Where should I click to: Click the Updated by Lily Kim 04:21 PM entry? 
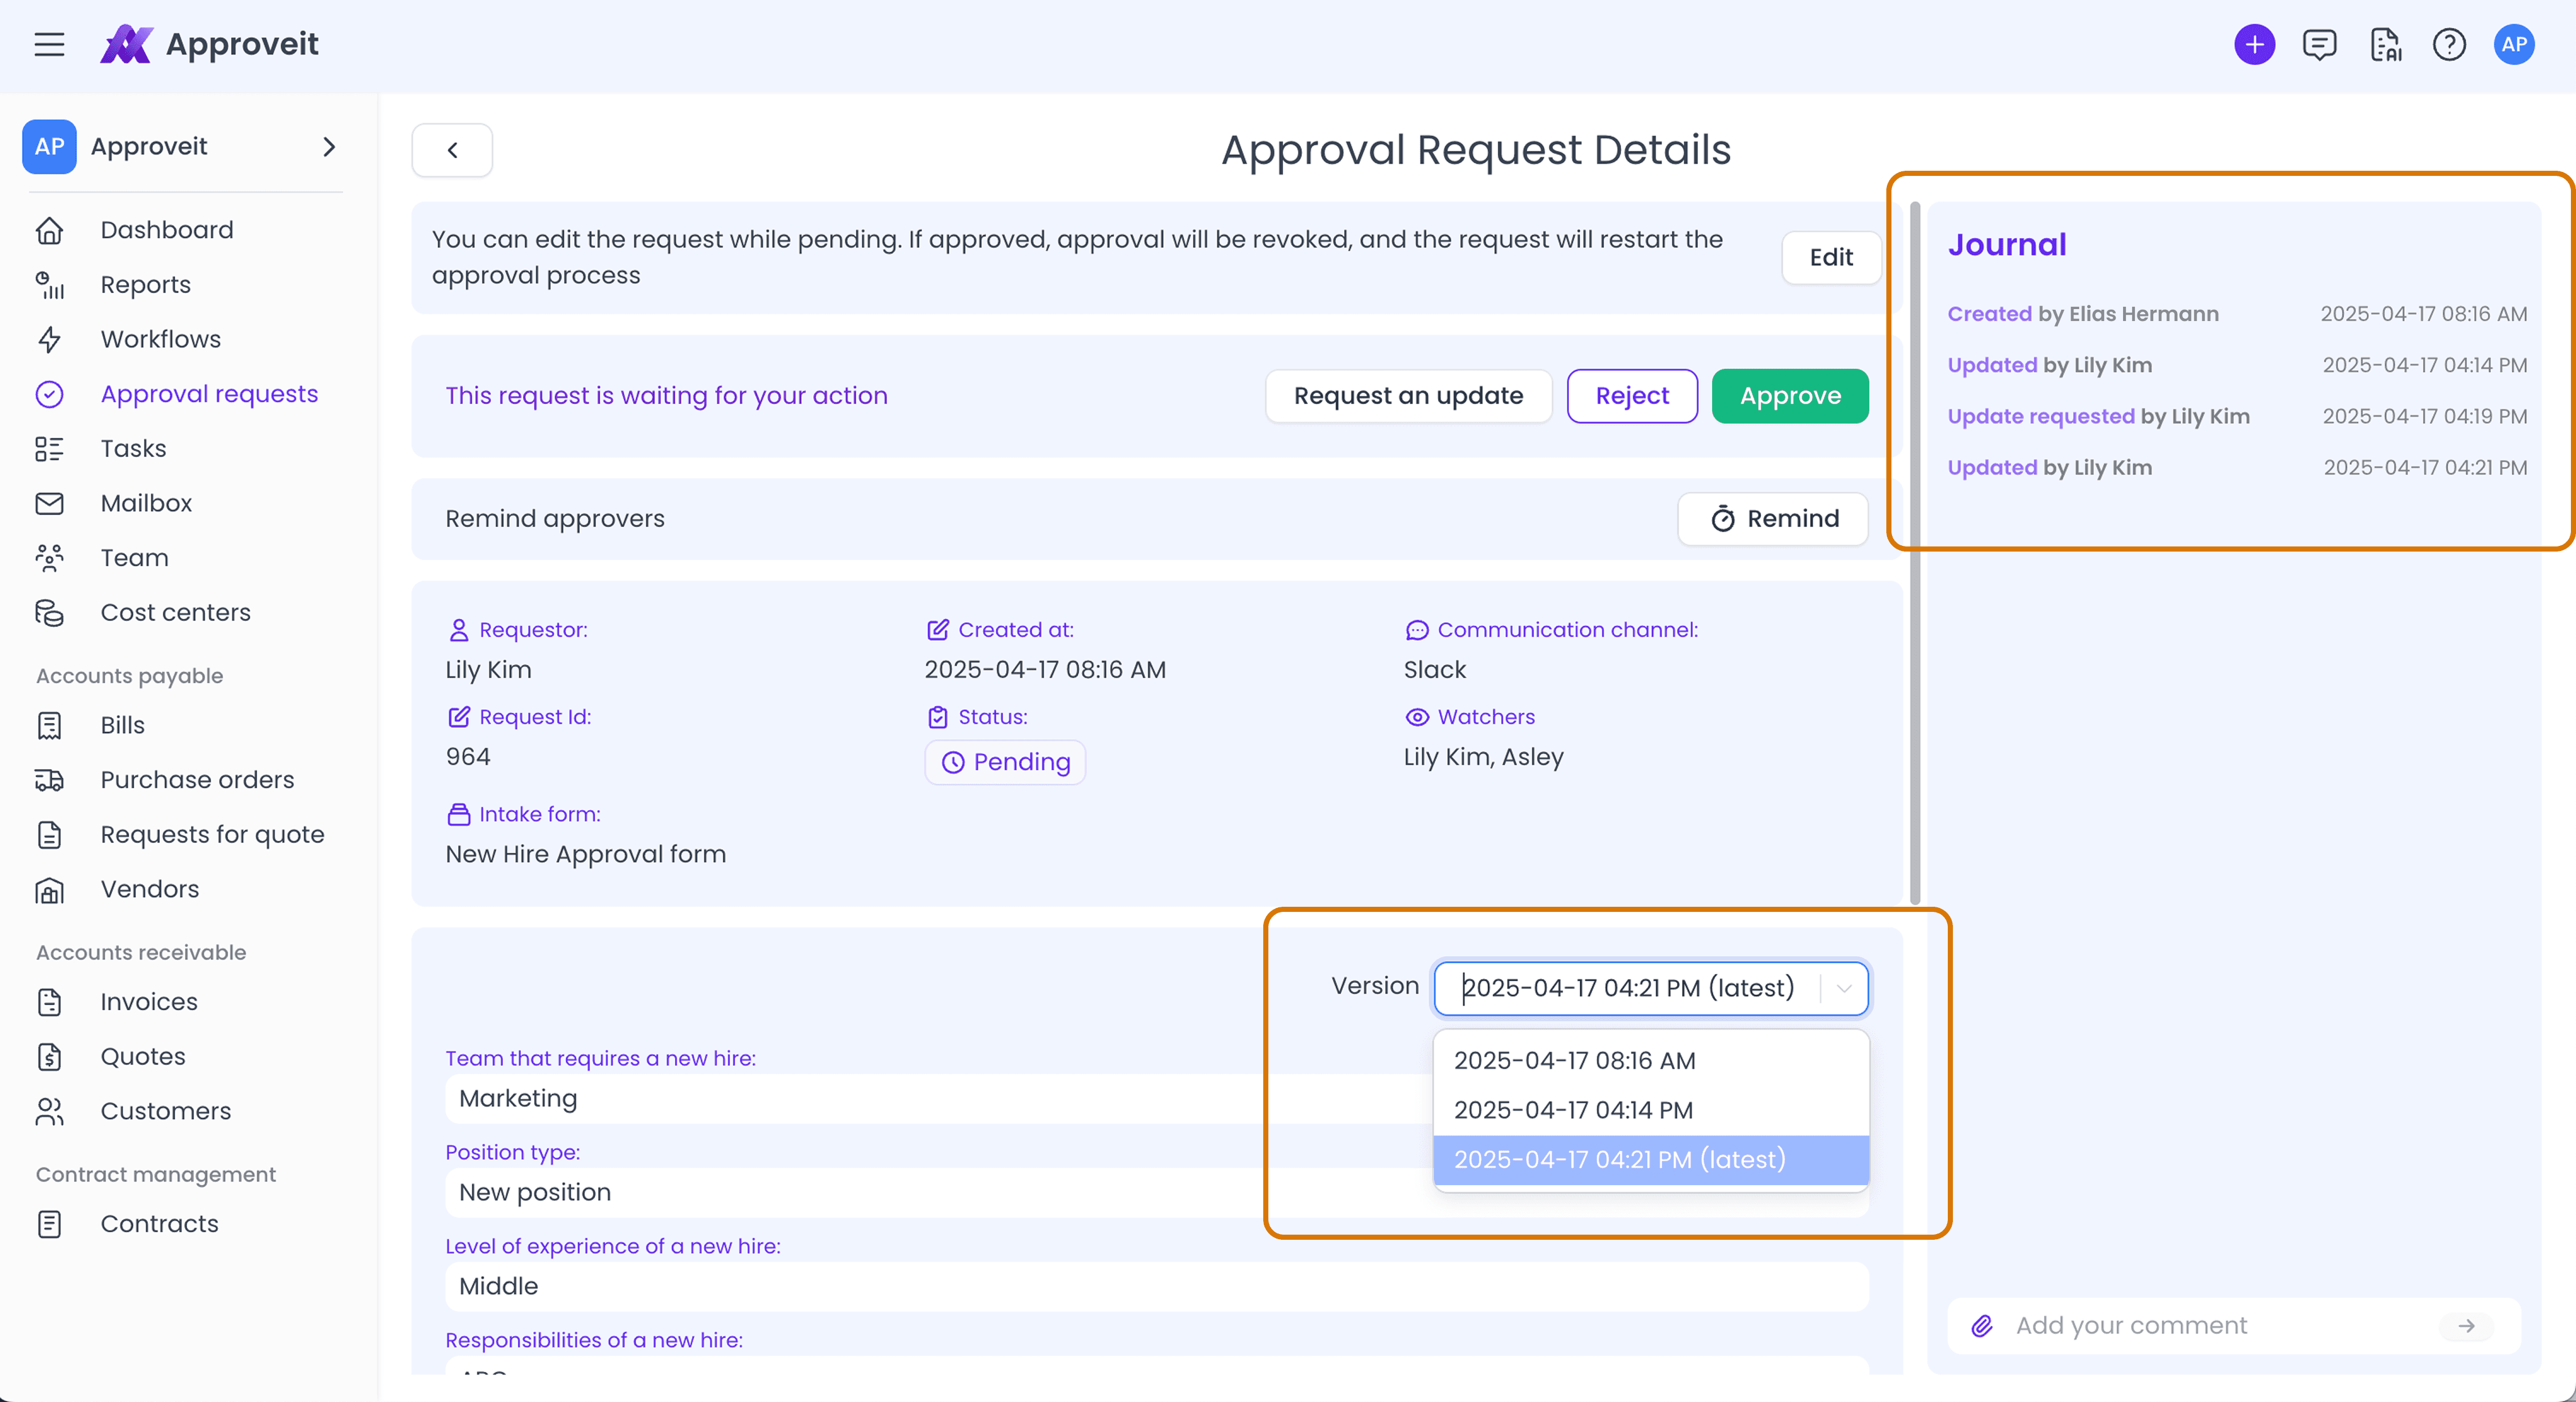pyautogui.click(x=2236, y=468)
